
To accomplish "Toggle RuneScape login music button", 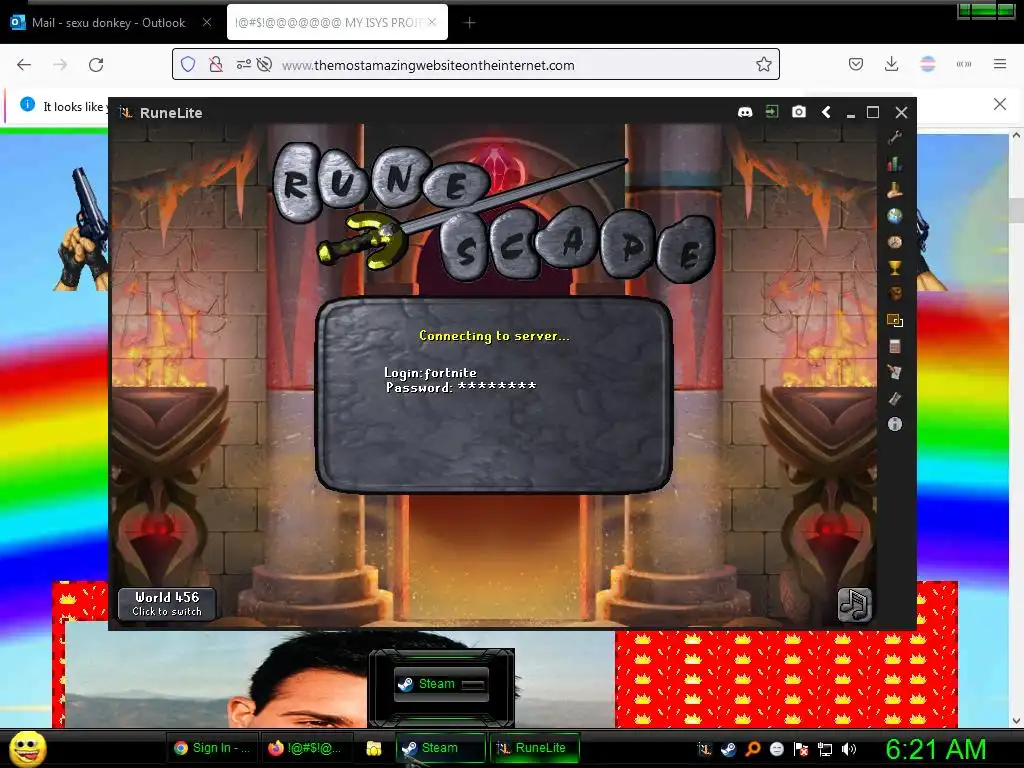I will (x=855, y=605).
